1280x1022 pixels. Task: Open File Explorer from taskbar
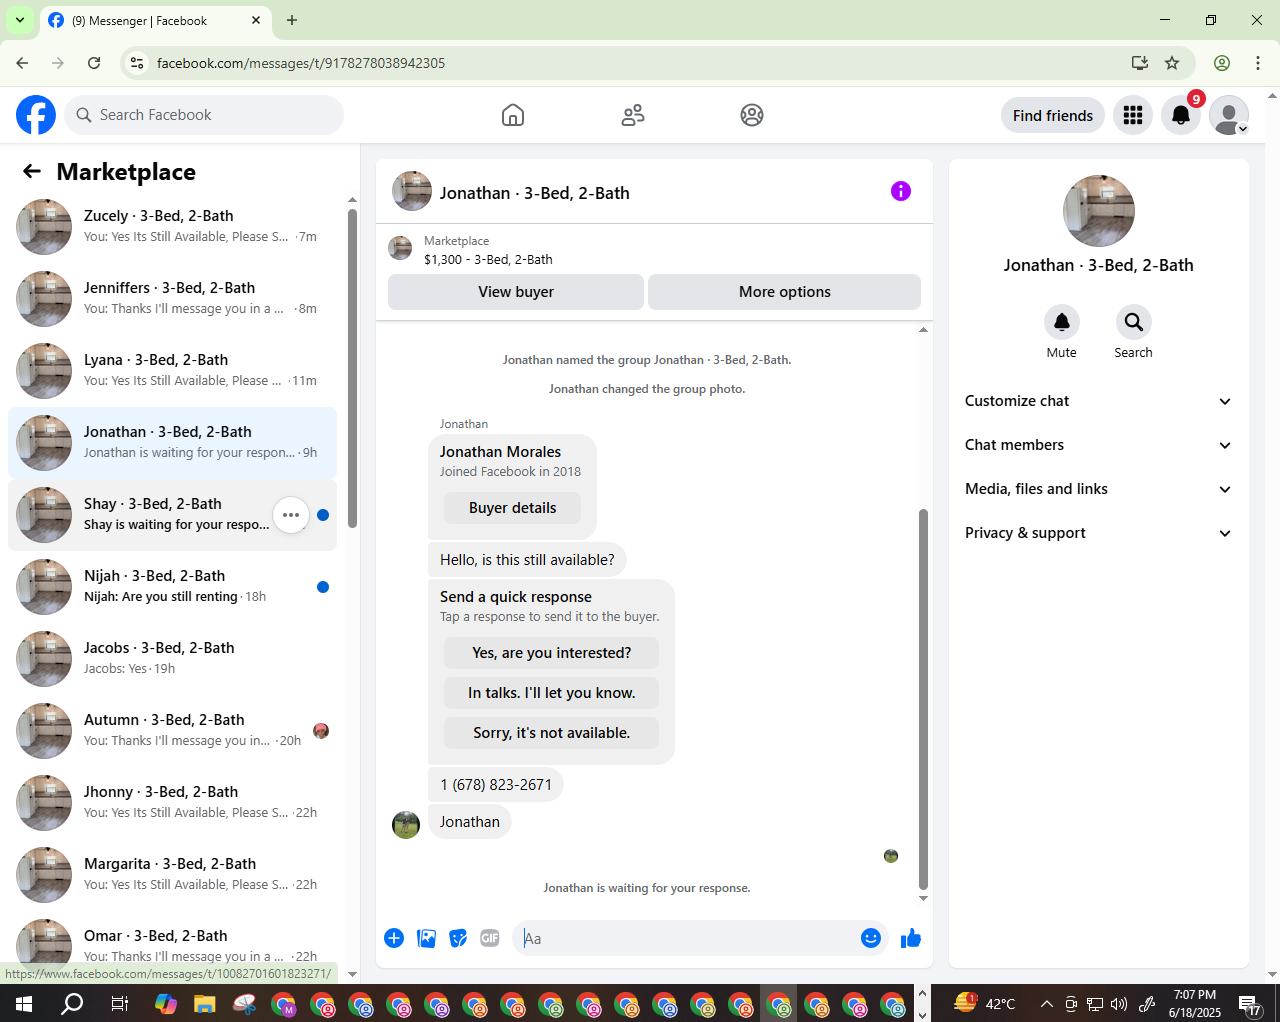click(x=205, y=1003)
